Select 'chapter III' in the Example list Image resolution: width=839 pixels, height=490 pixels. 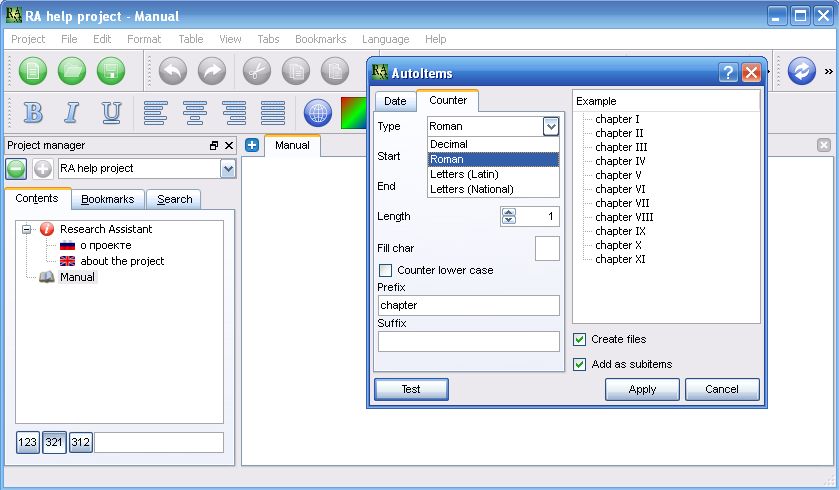tap(621, 147)
